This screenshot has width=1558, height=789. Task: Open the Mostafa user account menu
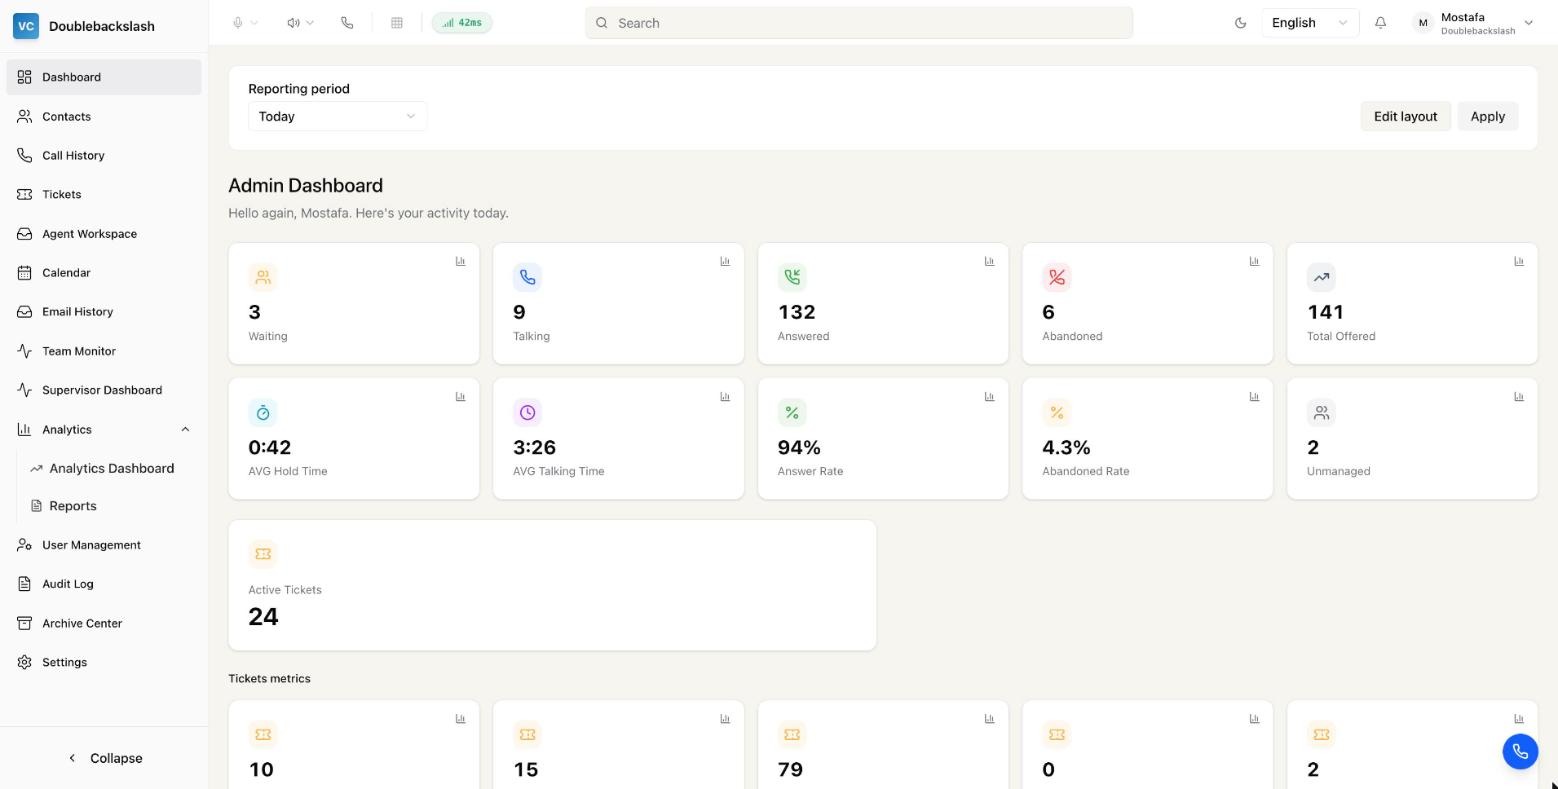click(1473, 23)
